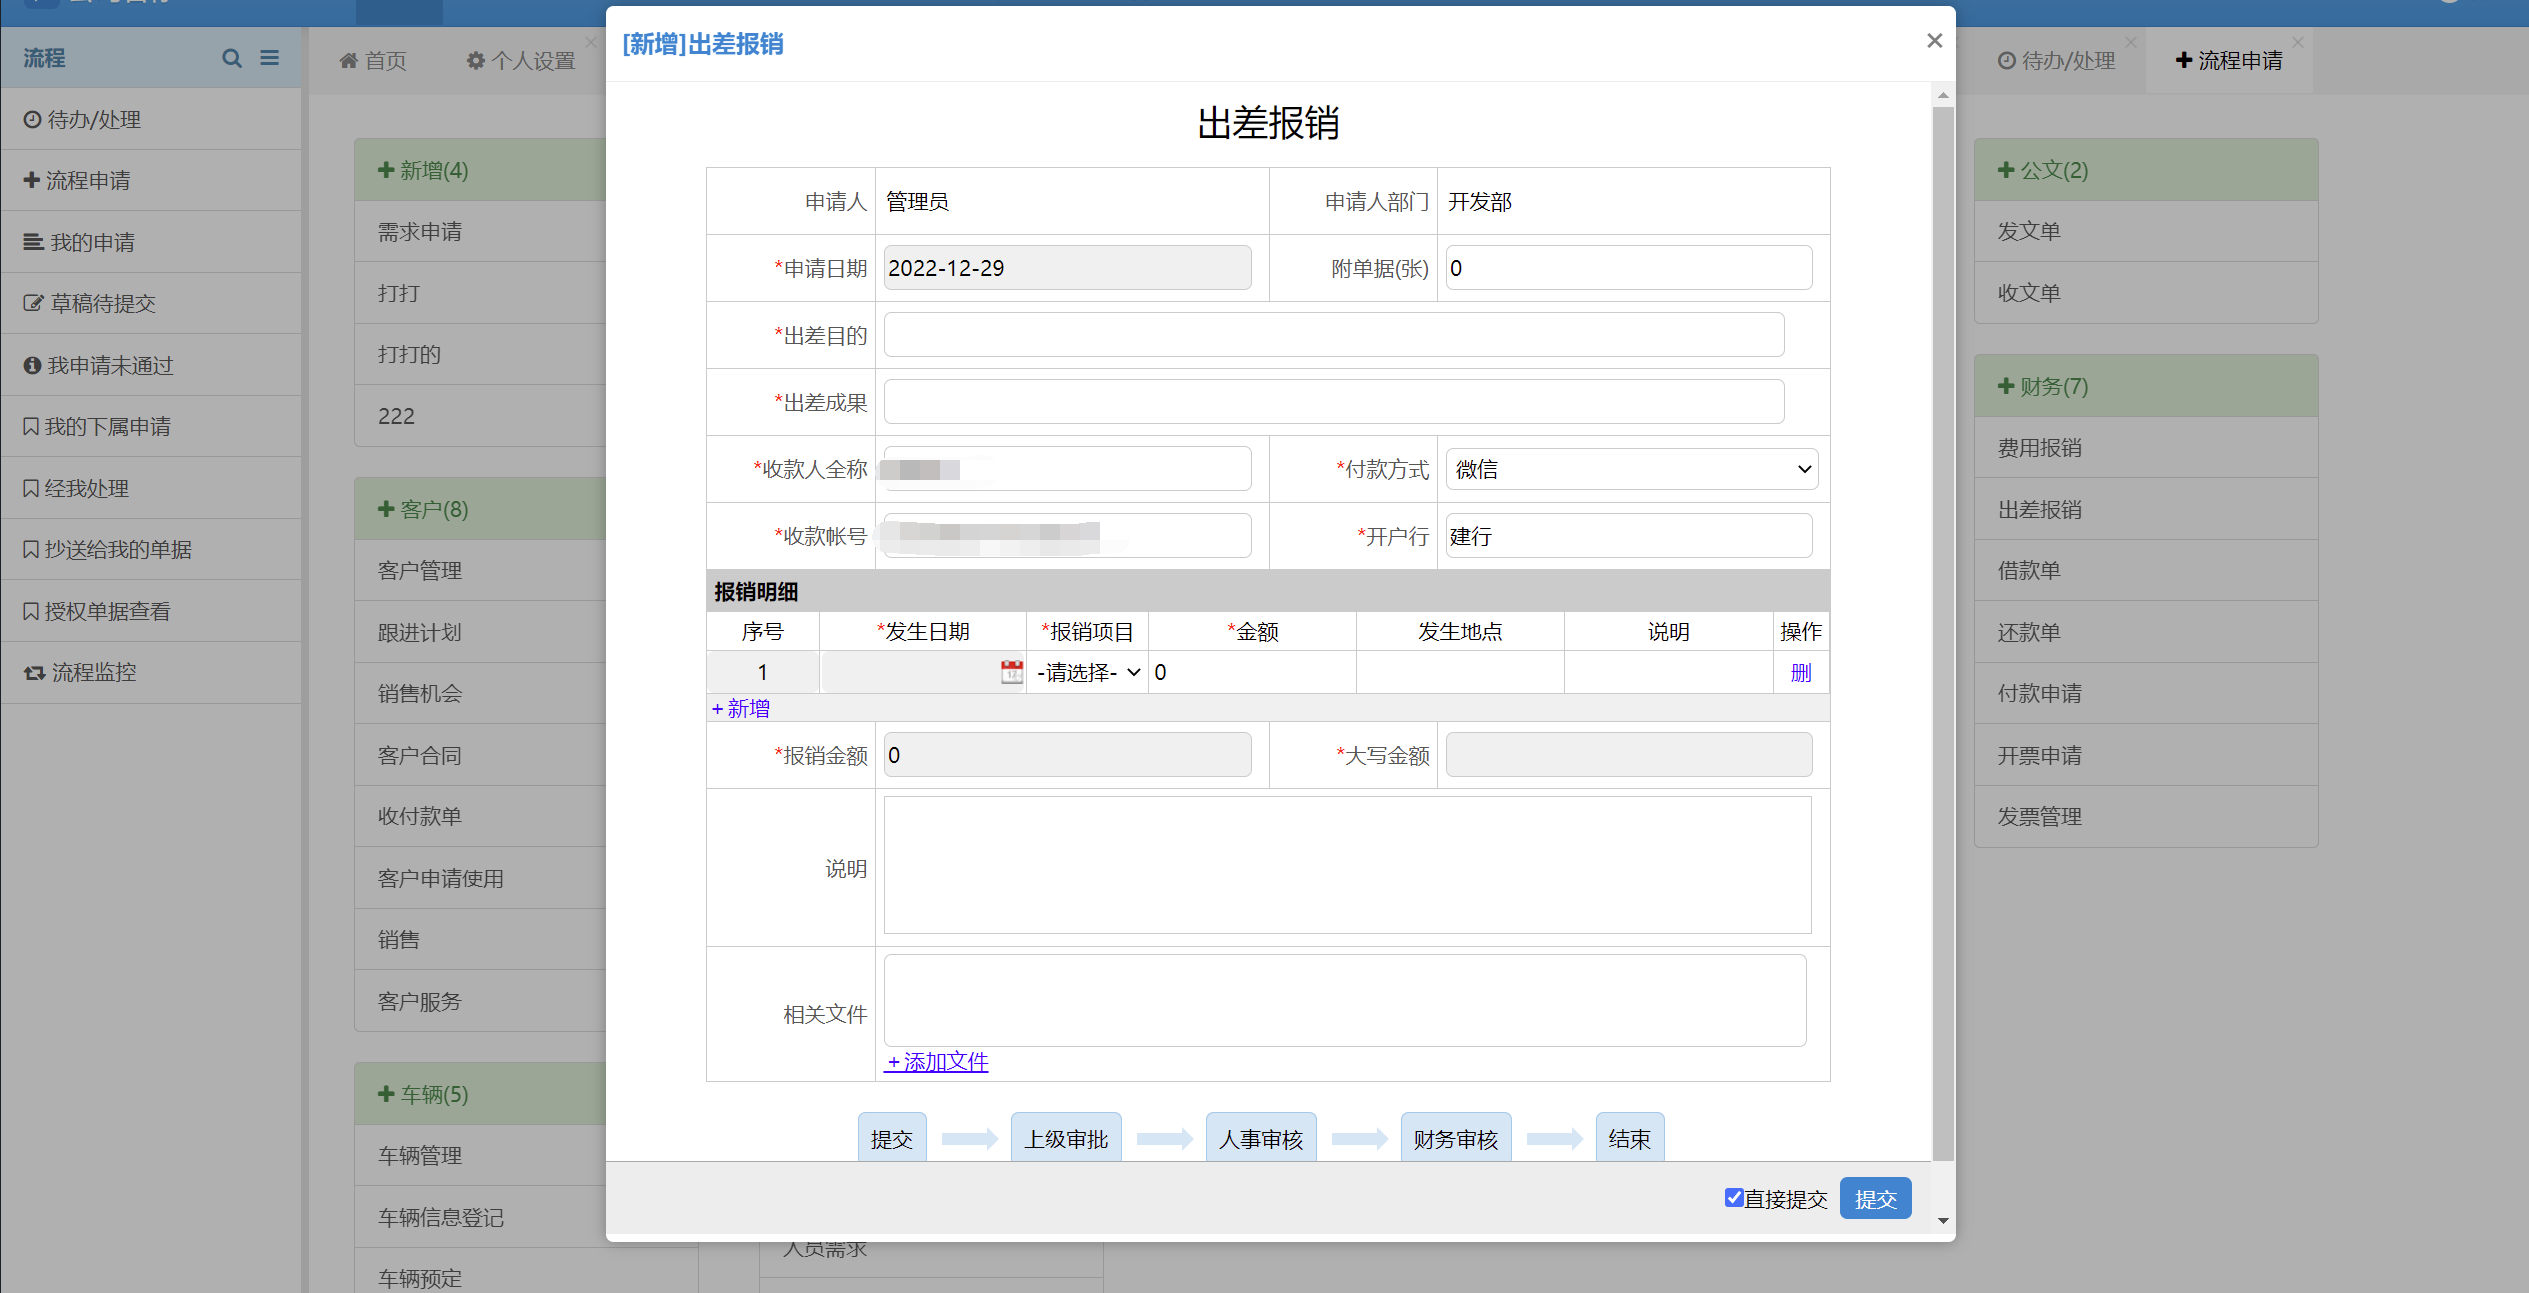Open the calendar picker for 发生日期 row 1
The width and height of the screenshot is (2529, 1293).
pyautogui.click(x=1012, y=672)
